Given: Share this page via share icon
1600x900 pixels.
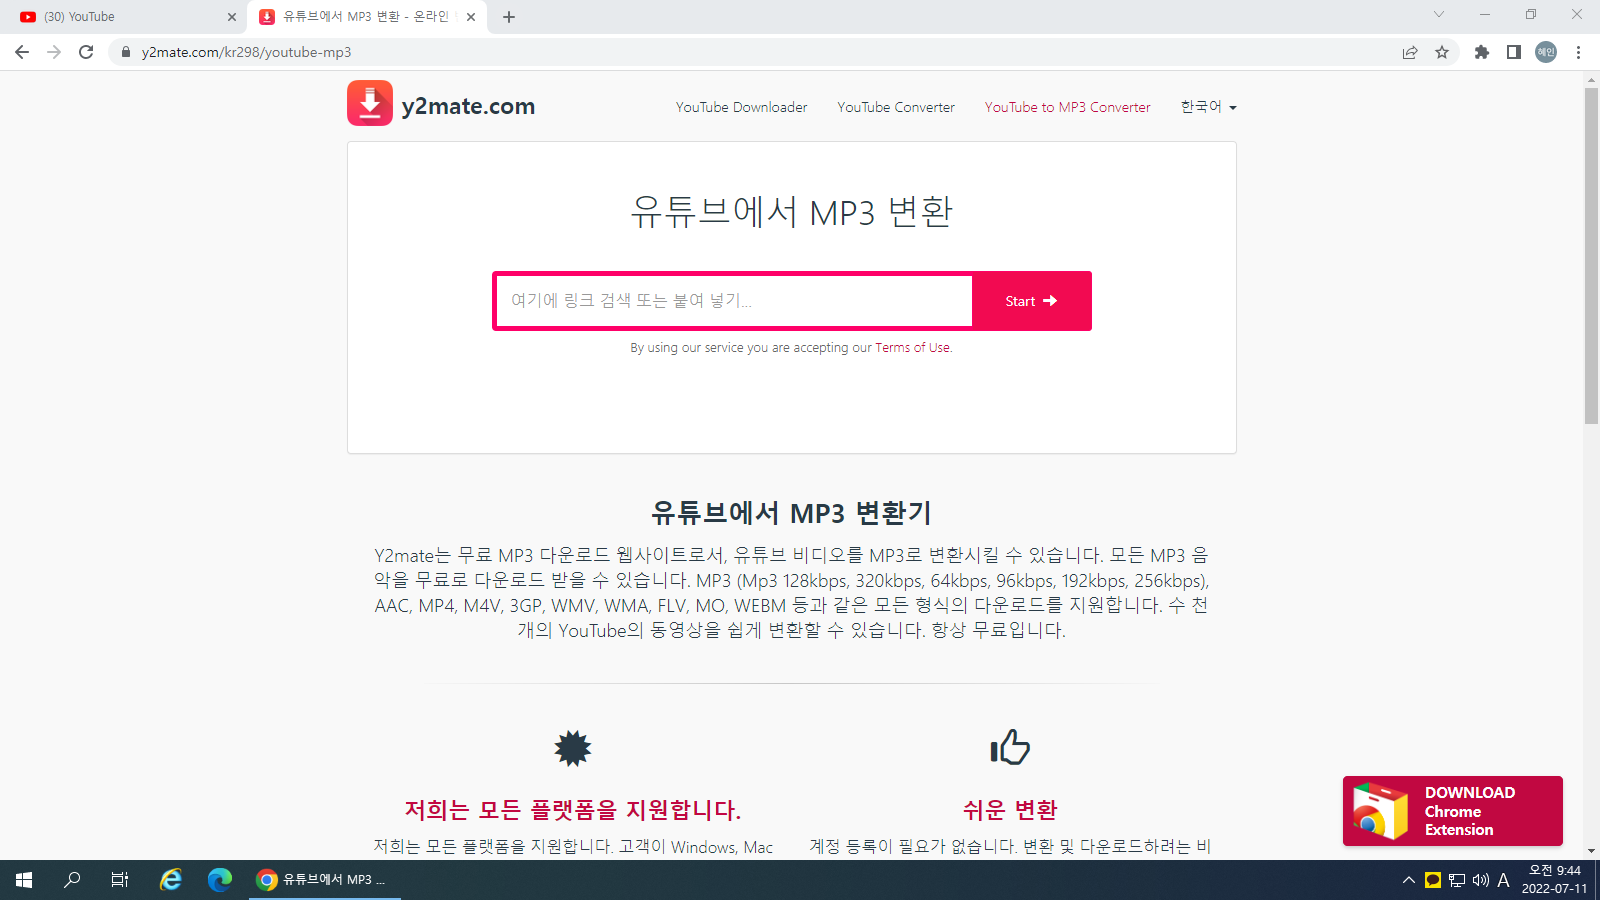Looking at the screenshot, I should (1410, 52).
